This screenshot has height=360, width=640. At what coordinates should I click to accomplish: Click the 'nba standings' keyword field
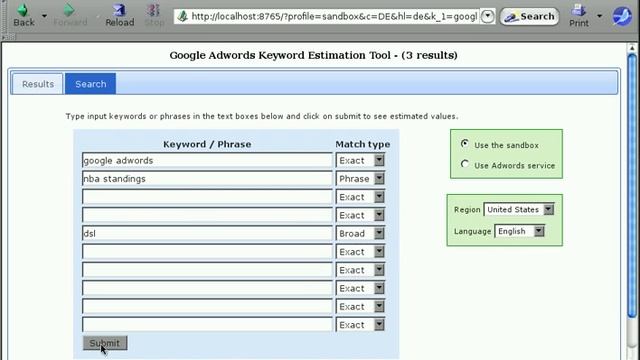[x=207, y=179]
